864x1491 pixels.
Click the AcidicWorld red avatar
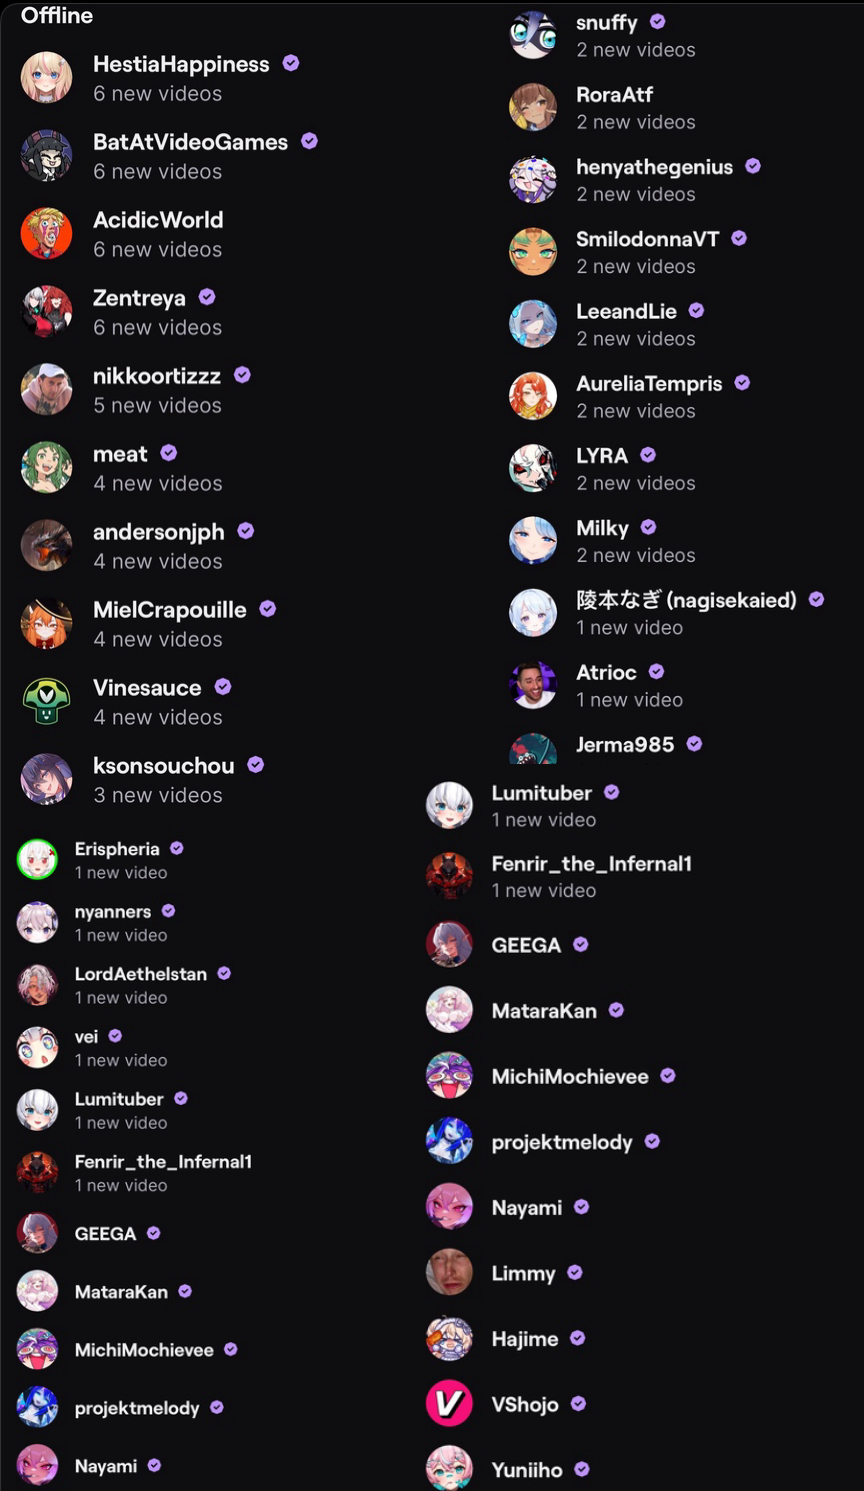coord(46,233)
